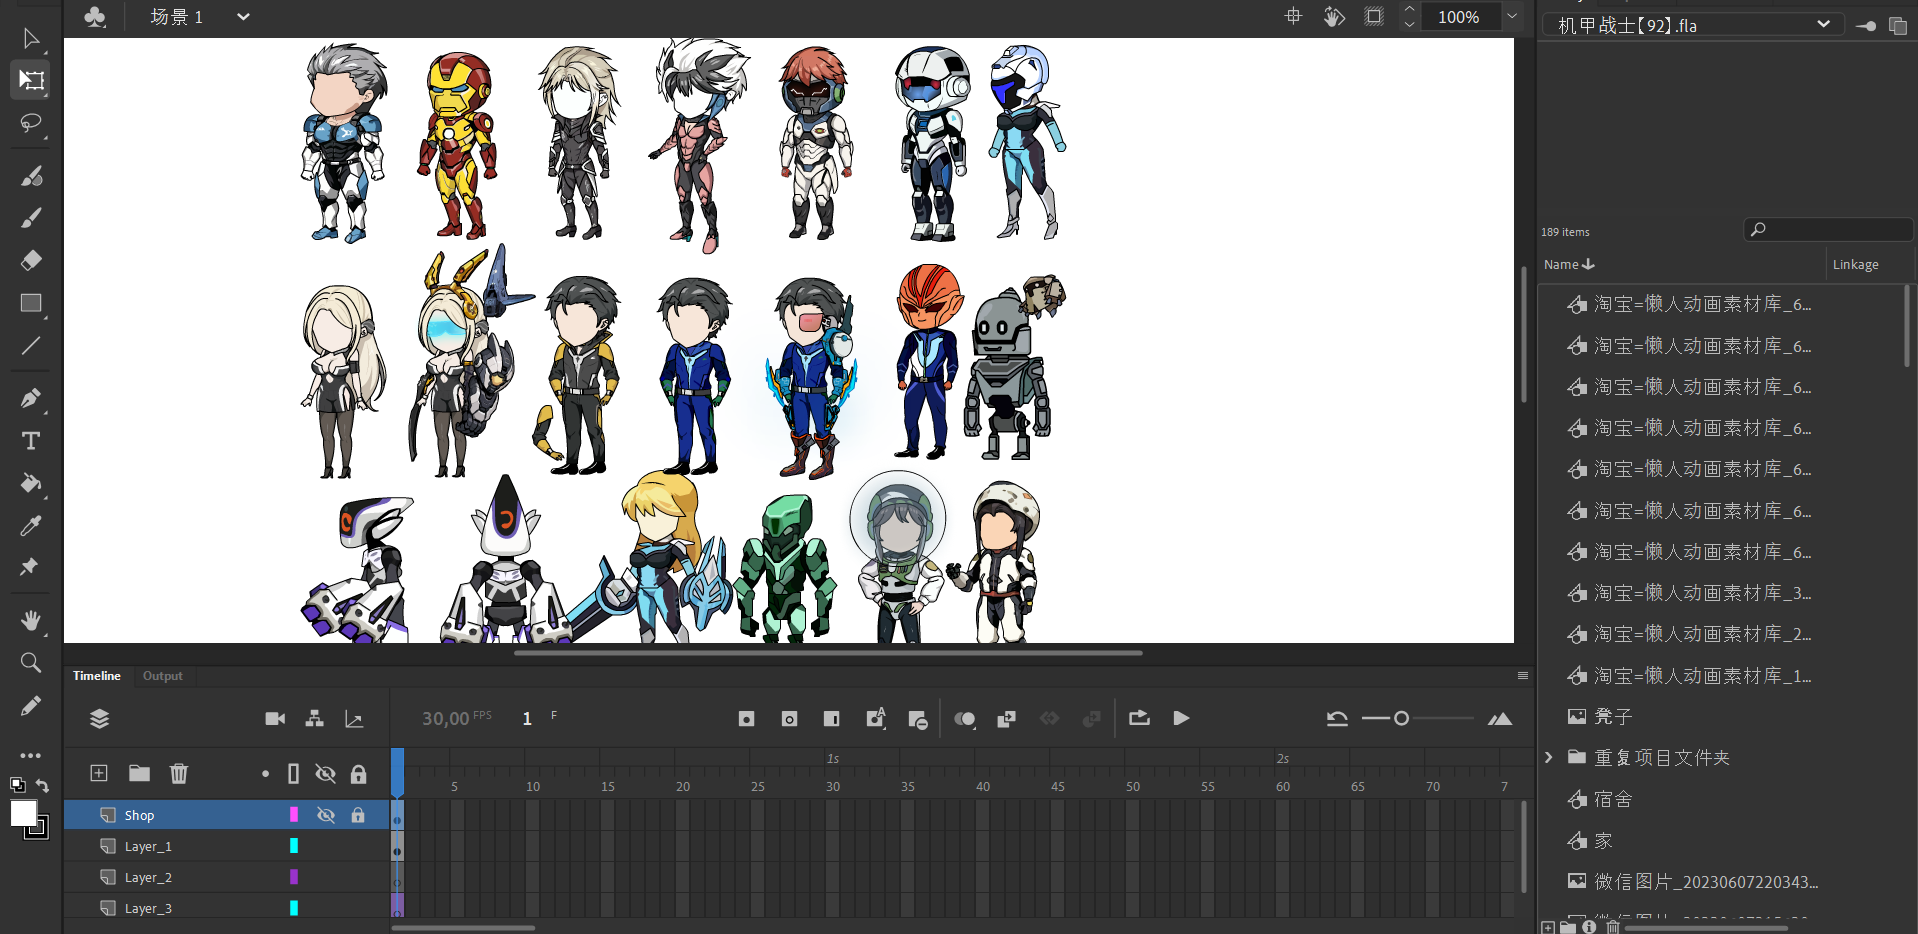This screenshot has width=1918, height=934.
Task: Activate the Paint Bucket tool
Action: click(x=31, y=484)
